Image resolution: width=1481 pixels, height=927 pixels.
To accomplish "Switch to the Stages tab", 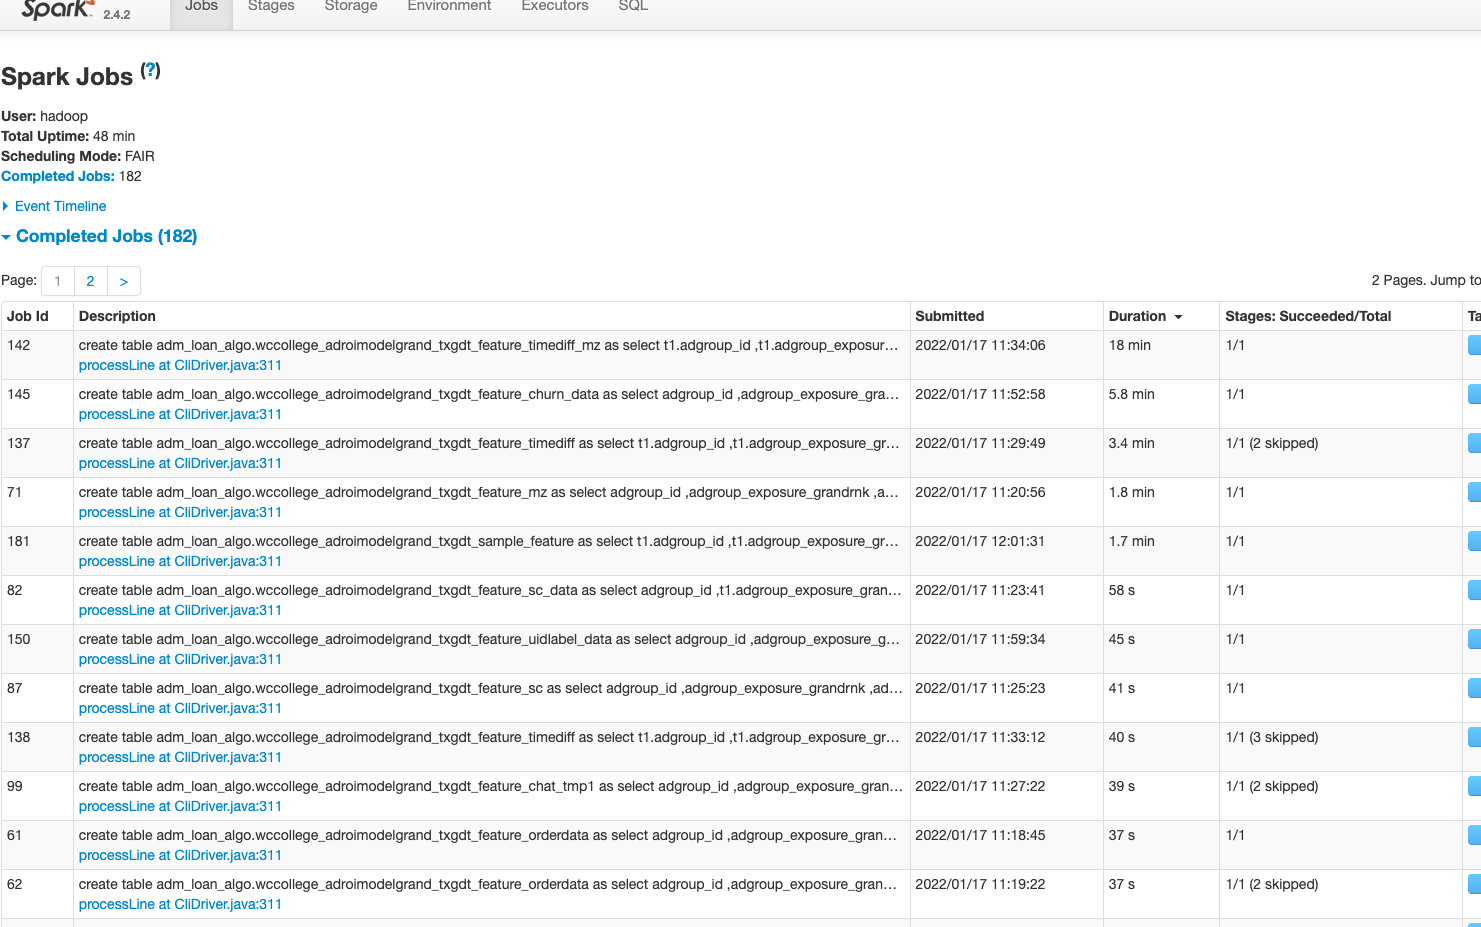I will pyautogui.click(x=271, y=6).
